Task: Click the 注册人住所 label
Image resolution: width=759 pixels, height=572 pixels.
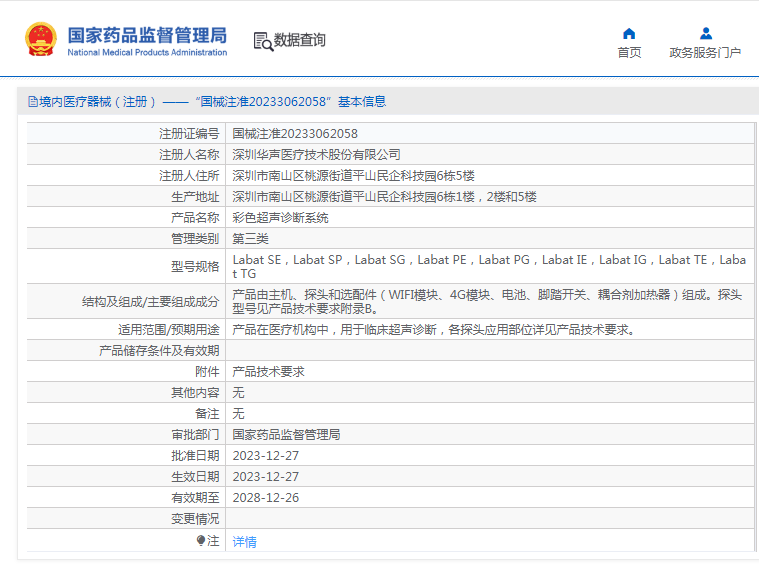Action: (x=189, y=176)
